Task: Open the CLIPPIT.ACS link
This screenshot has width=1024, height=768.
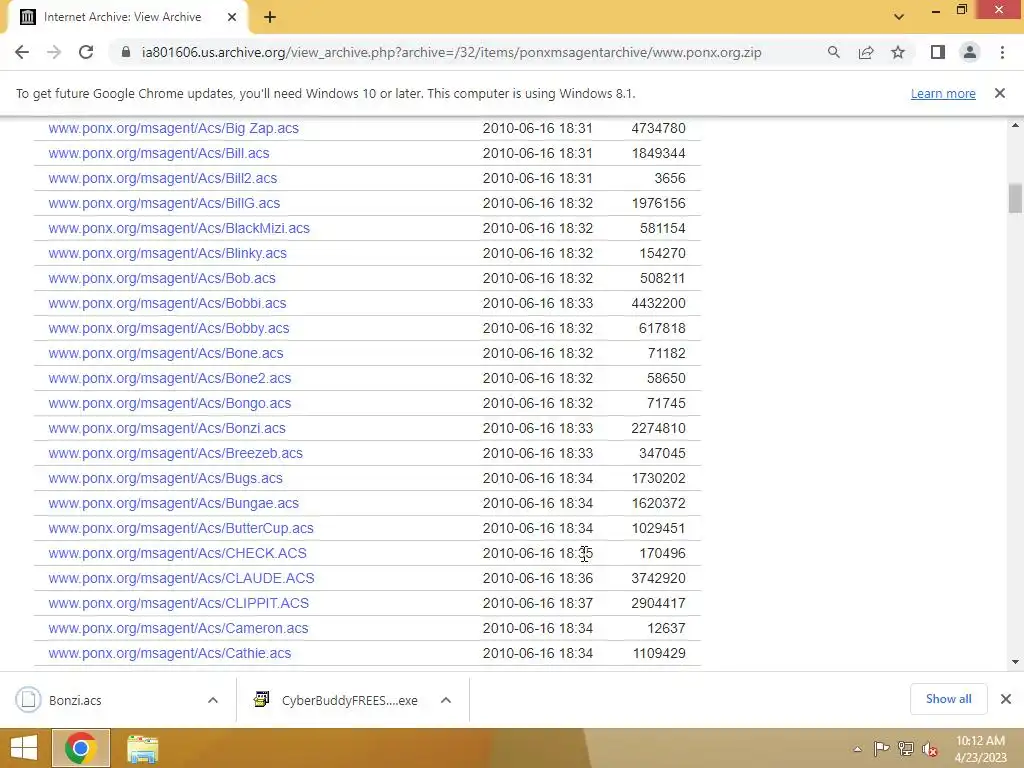Action: [x=178, y=603]
